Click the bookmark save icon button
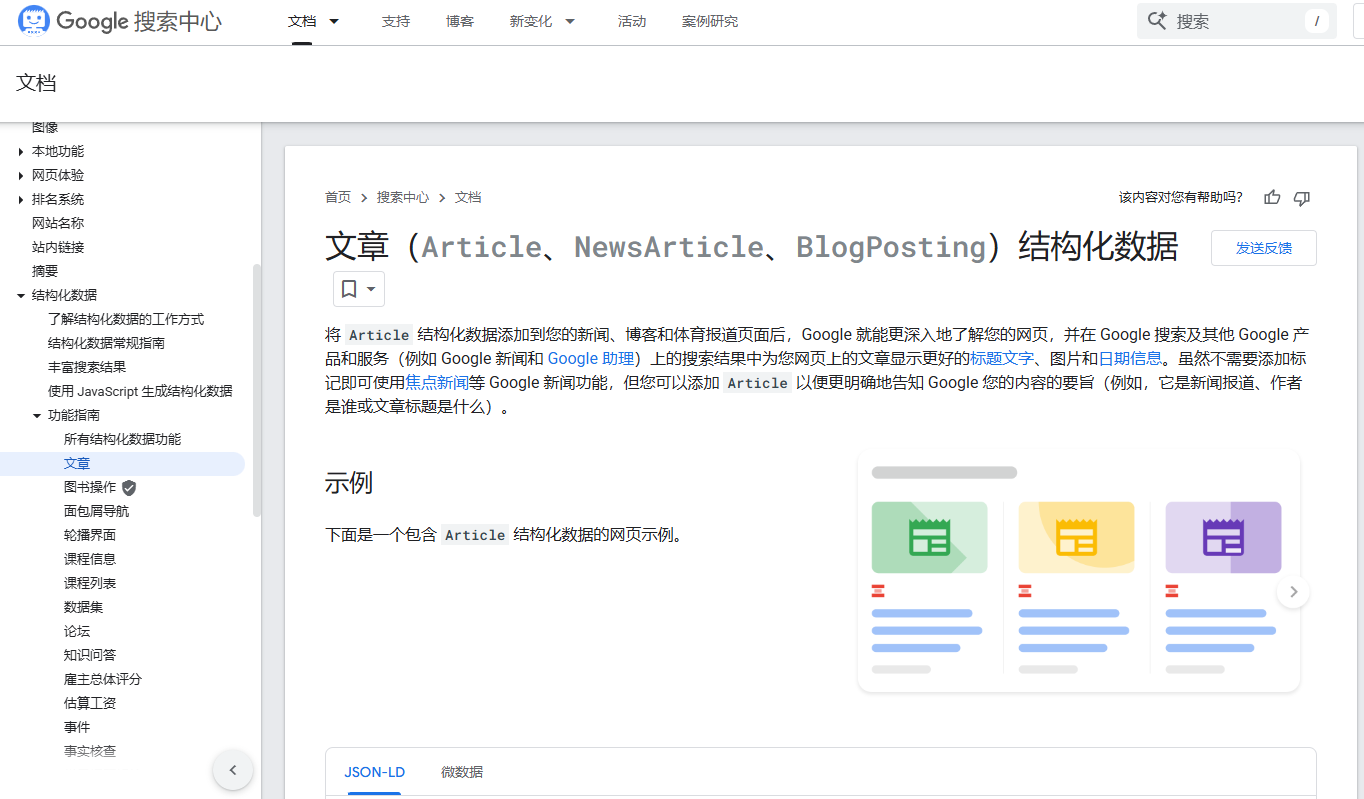The image size is (1364, 799). (x=349, y=289)
